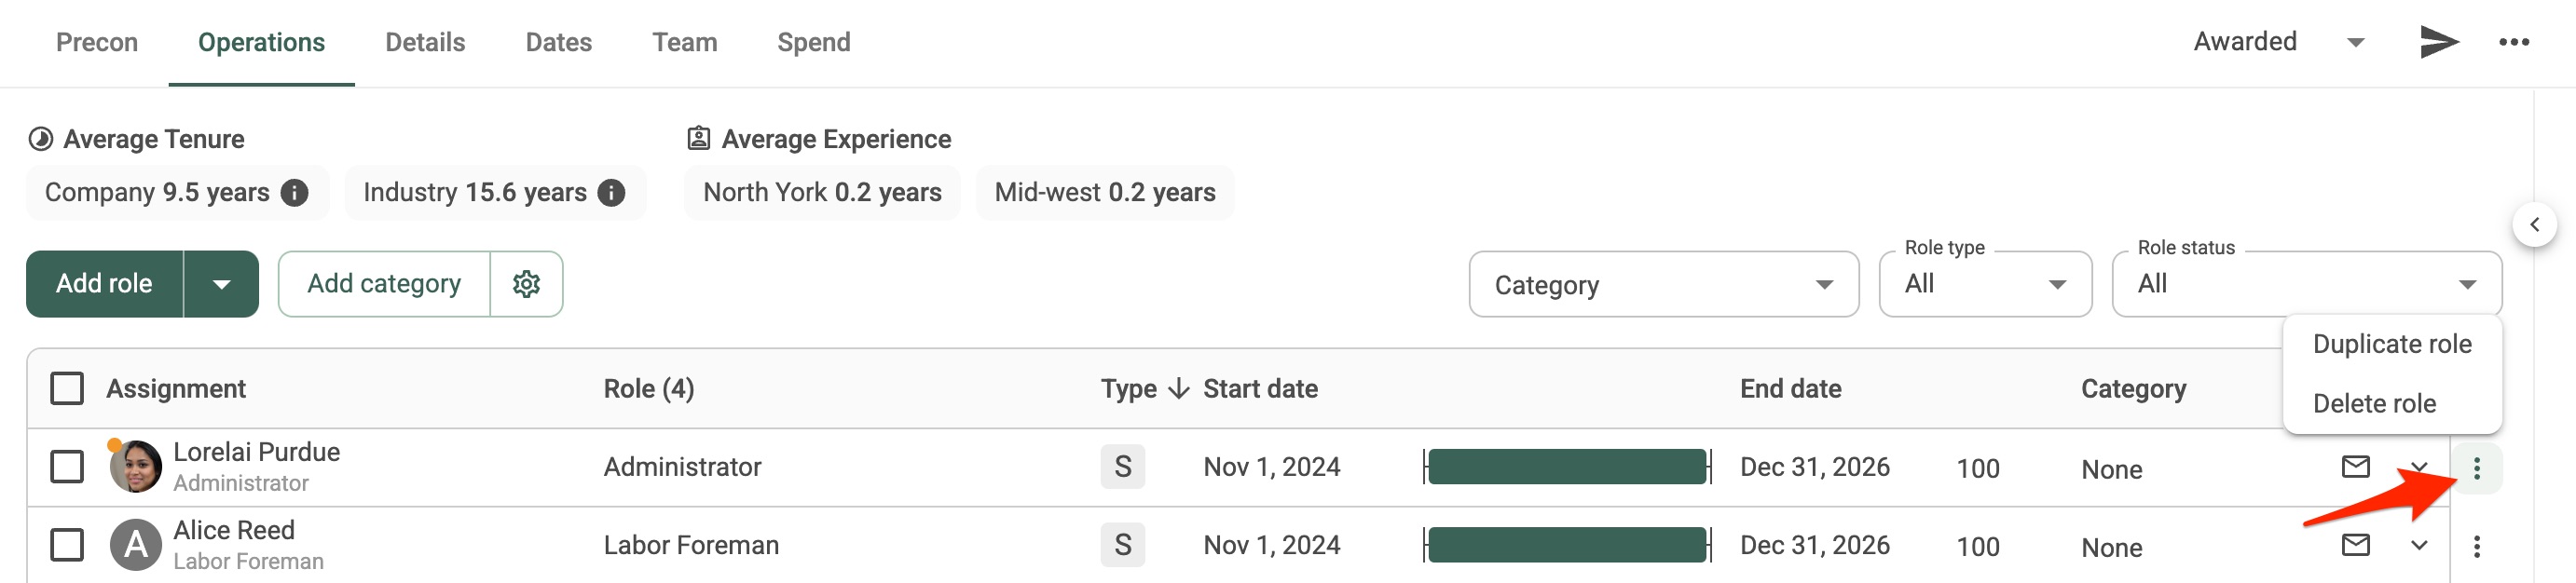Check the Alice Reed row checkbox
The height and width of the screenshot is (583, 2576).
(x=67, y=545)
